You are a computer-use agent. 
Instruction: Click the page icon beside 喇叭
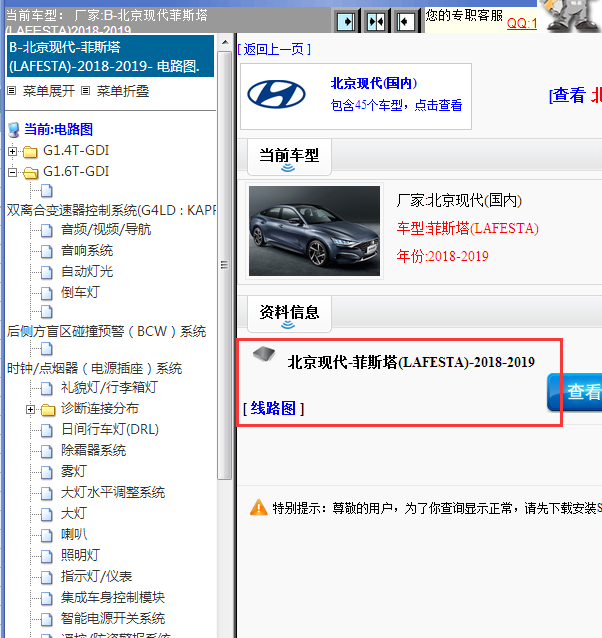[x=47, y=535]
